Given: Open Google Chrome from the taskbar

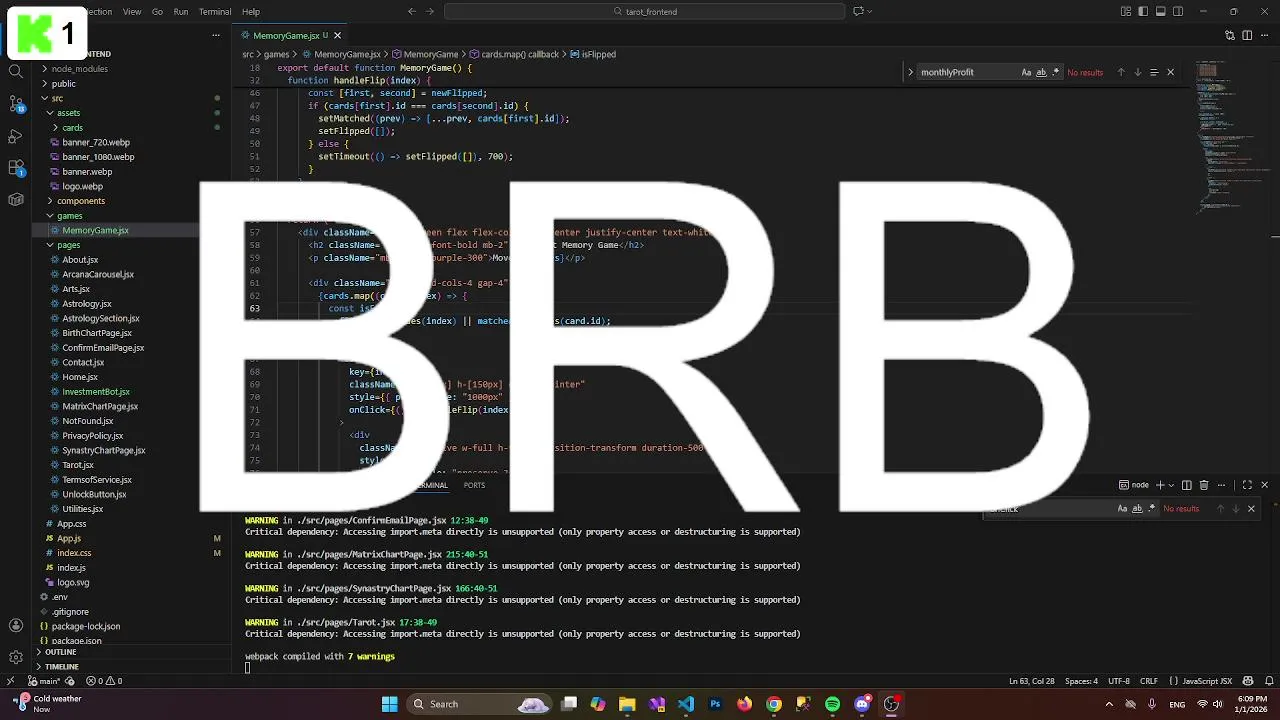Looking at the screenshot, I should [774, 704].
